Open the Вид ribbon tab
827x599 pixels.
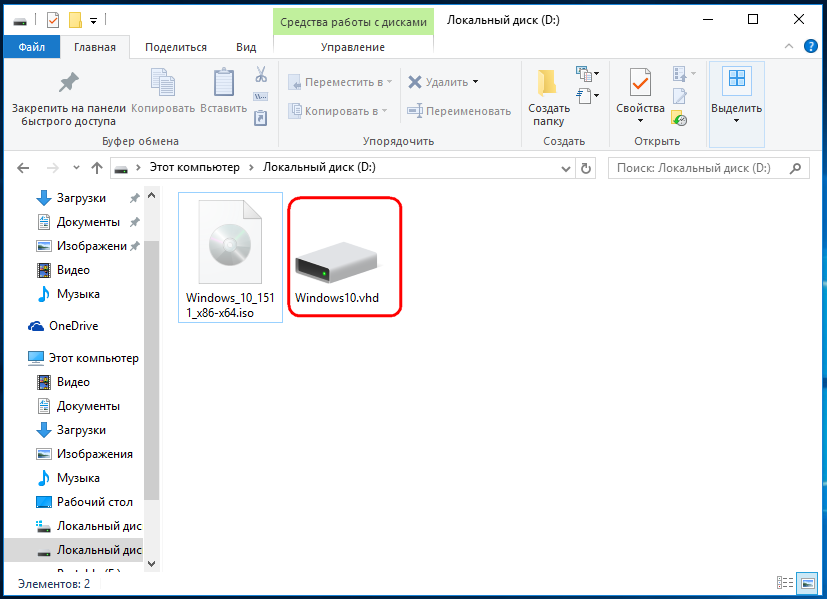click(246, 47)
